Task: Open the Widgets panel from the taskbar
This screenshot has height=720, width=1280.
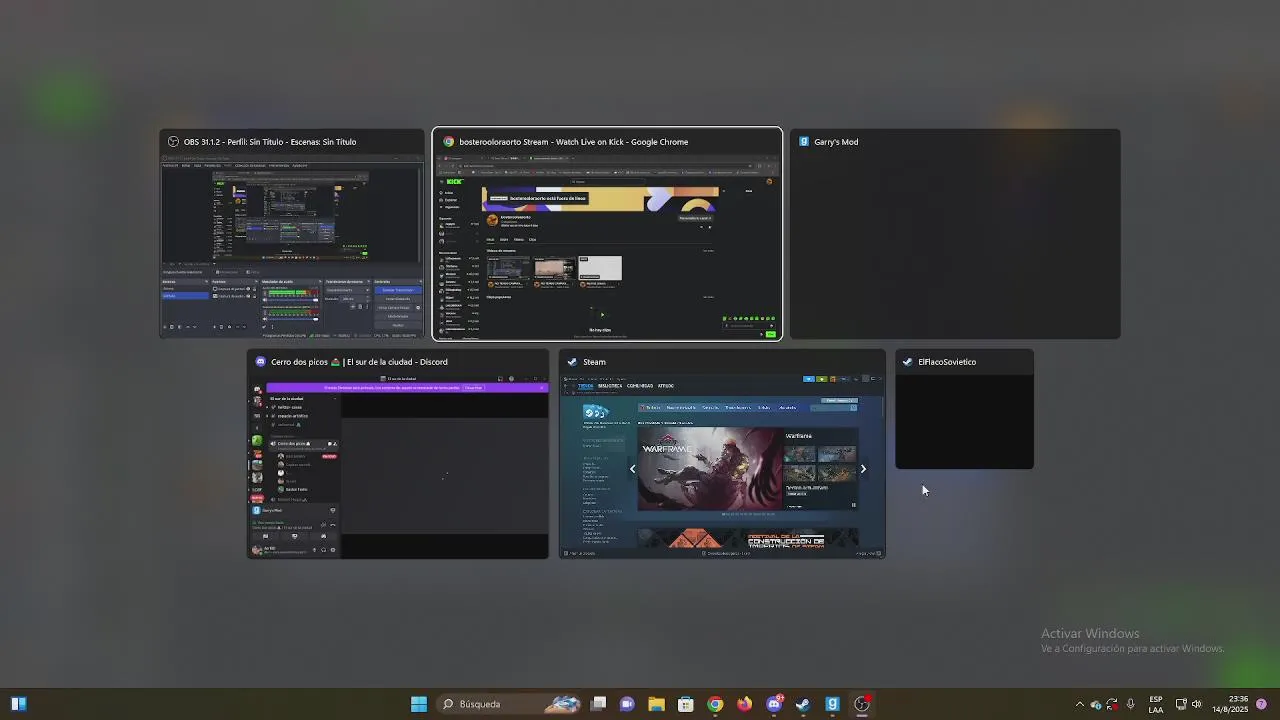Action: point(18,704)
